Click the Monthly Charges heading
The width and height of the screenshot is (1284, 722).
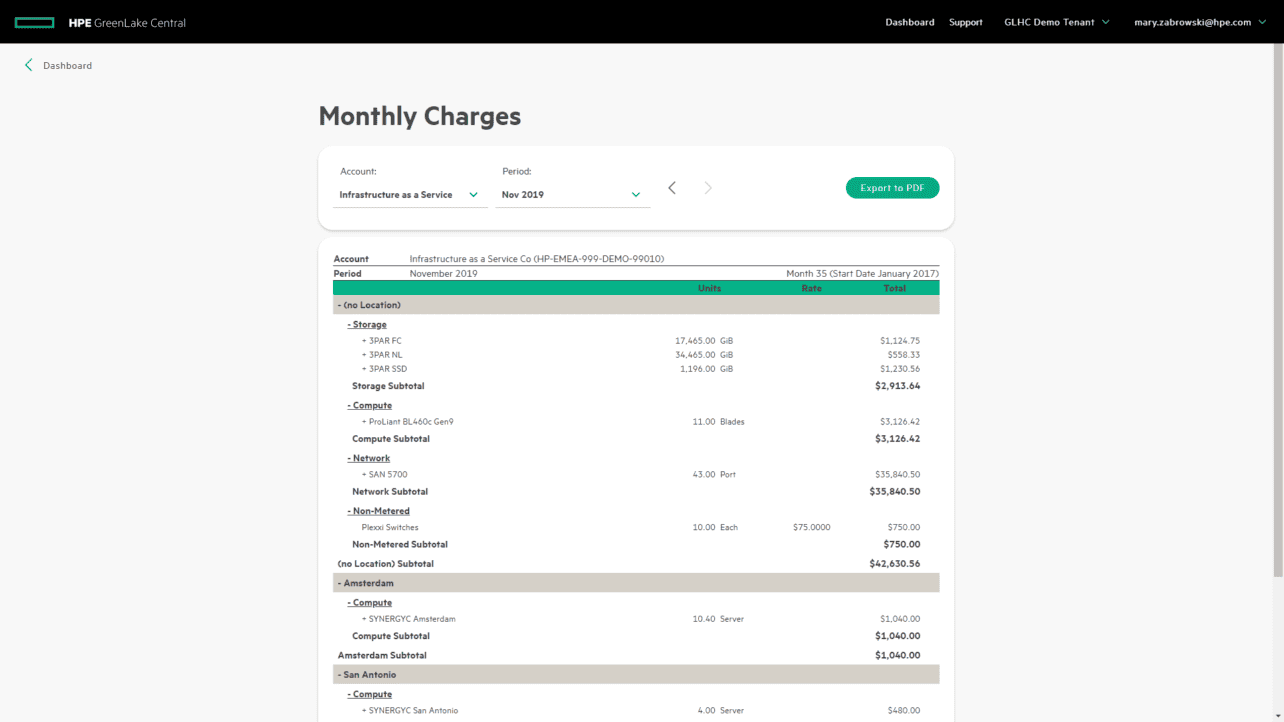pyautogui.click(x=420, y=116)
